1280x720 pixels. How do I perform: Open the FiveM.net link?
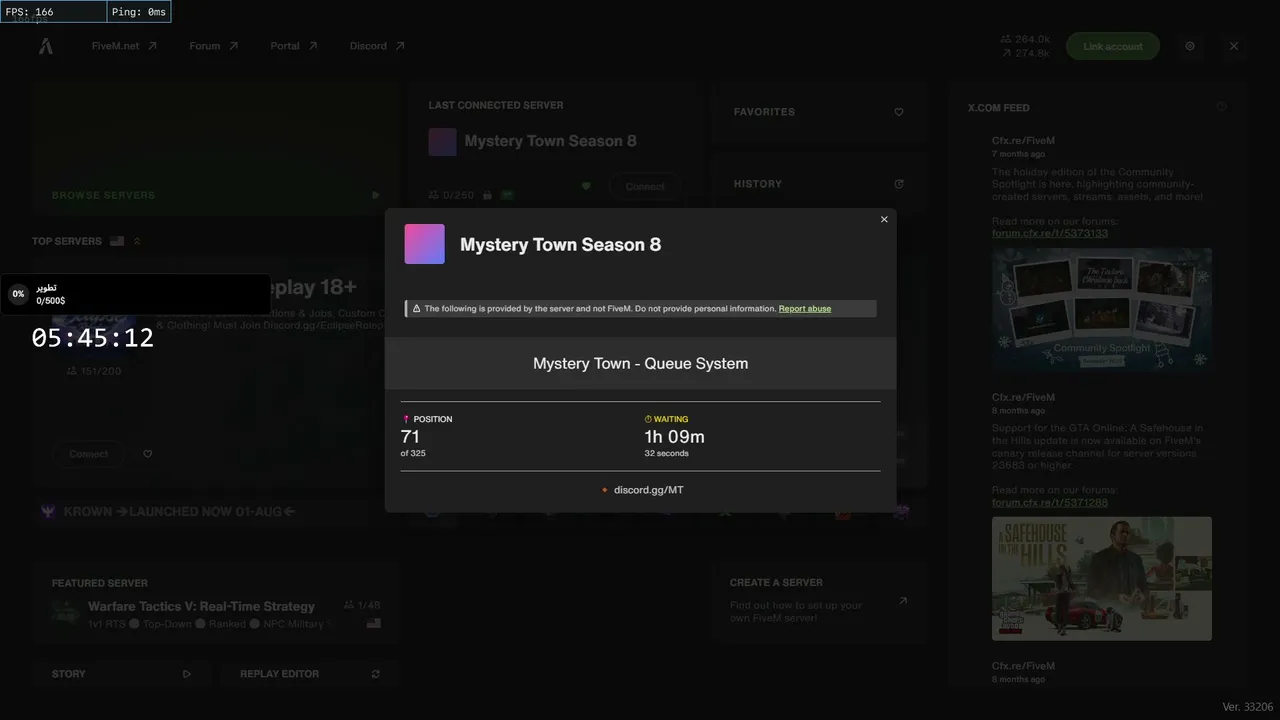click(x=124, y=46)
